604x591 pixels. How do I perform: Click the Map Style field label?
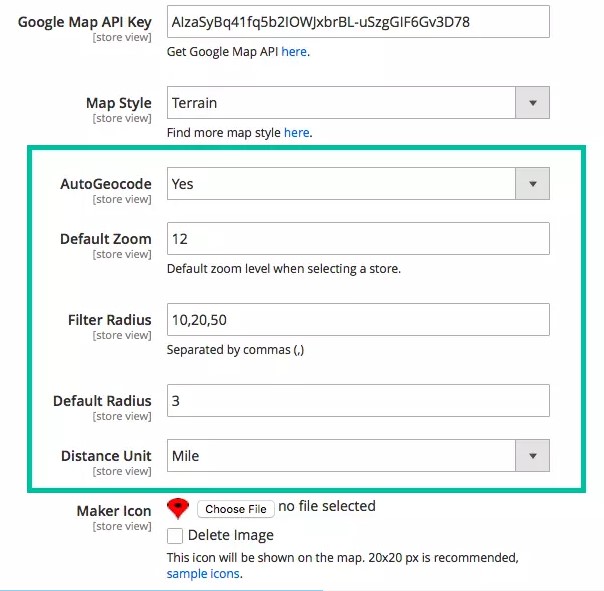[x=118, y=103]
